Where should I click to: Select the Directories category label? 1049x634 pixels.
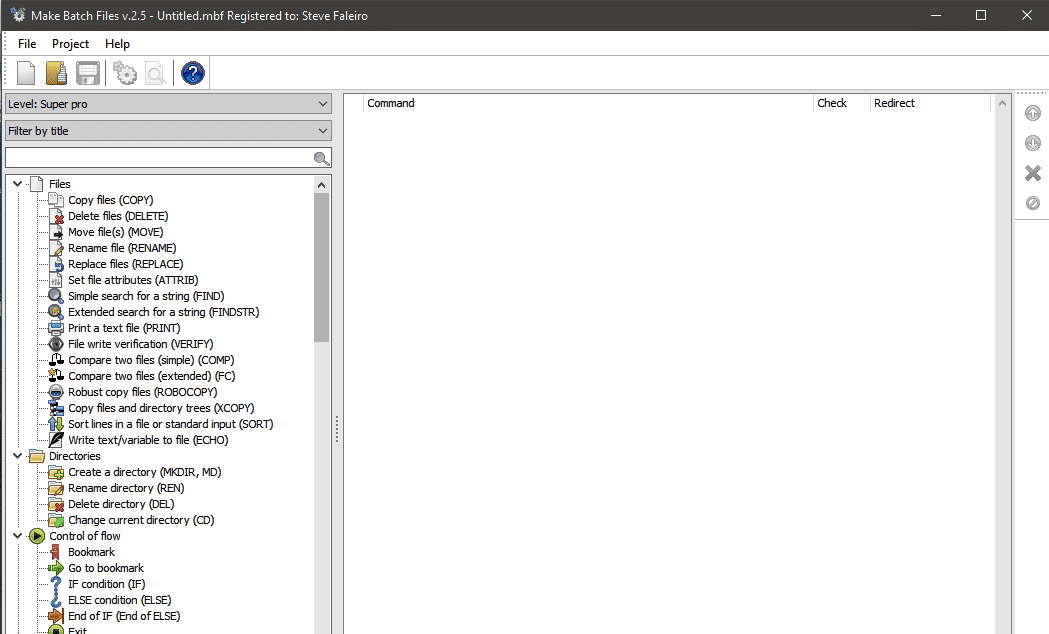tap(74, 456)
